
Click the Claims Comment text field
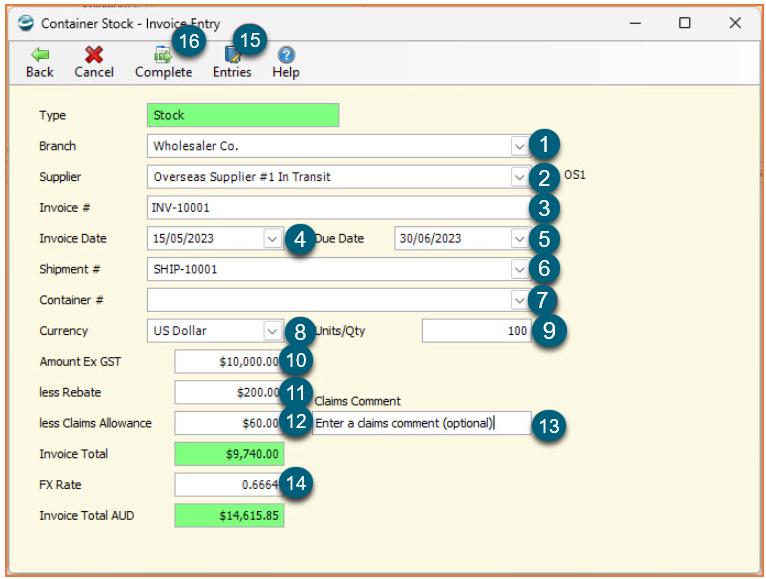[422, 423]
